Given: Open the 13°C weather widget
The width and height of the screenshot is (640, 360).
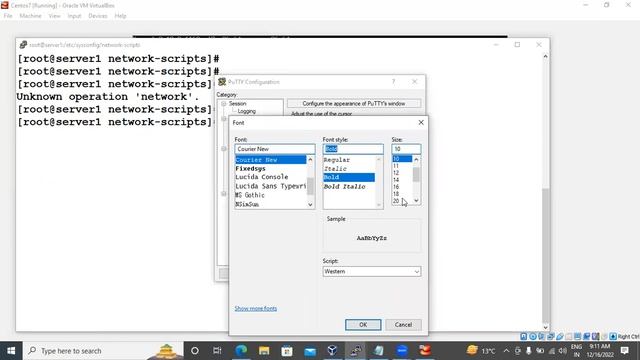Looking at the screenshot, I should pos(482,351).
